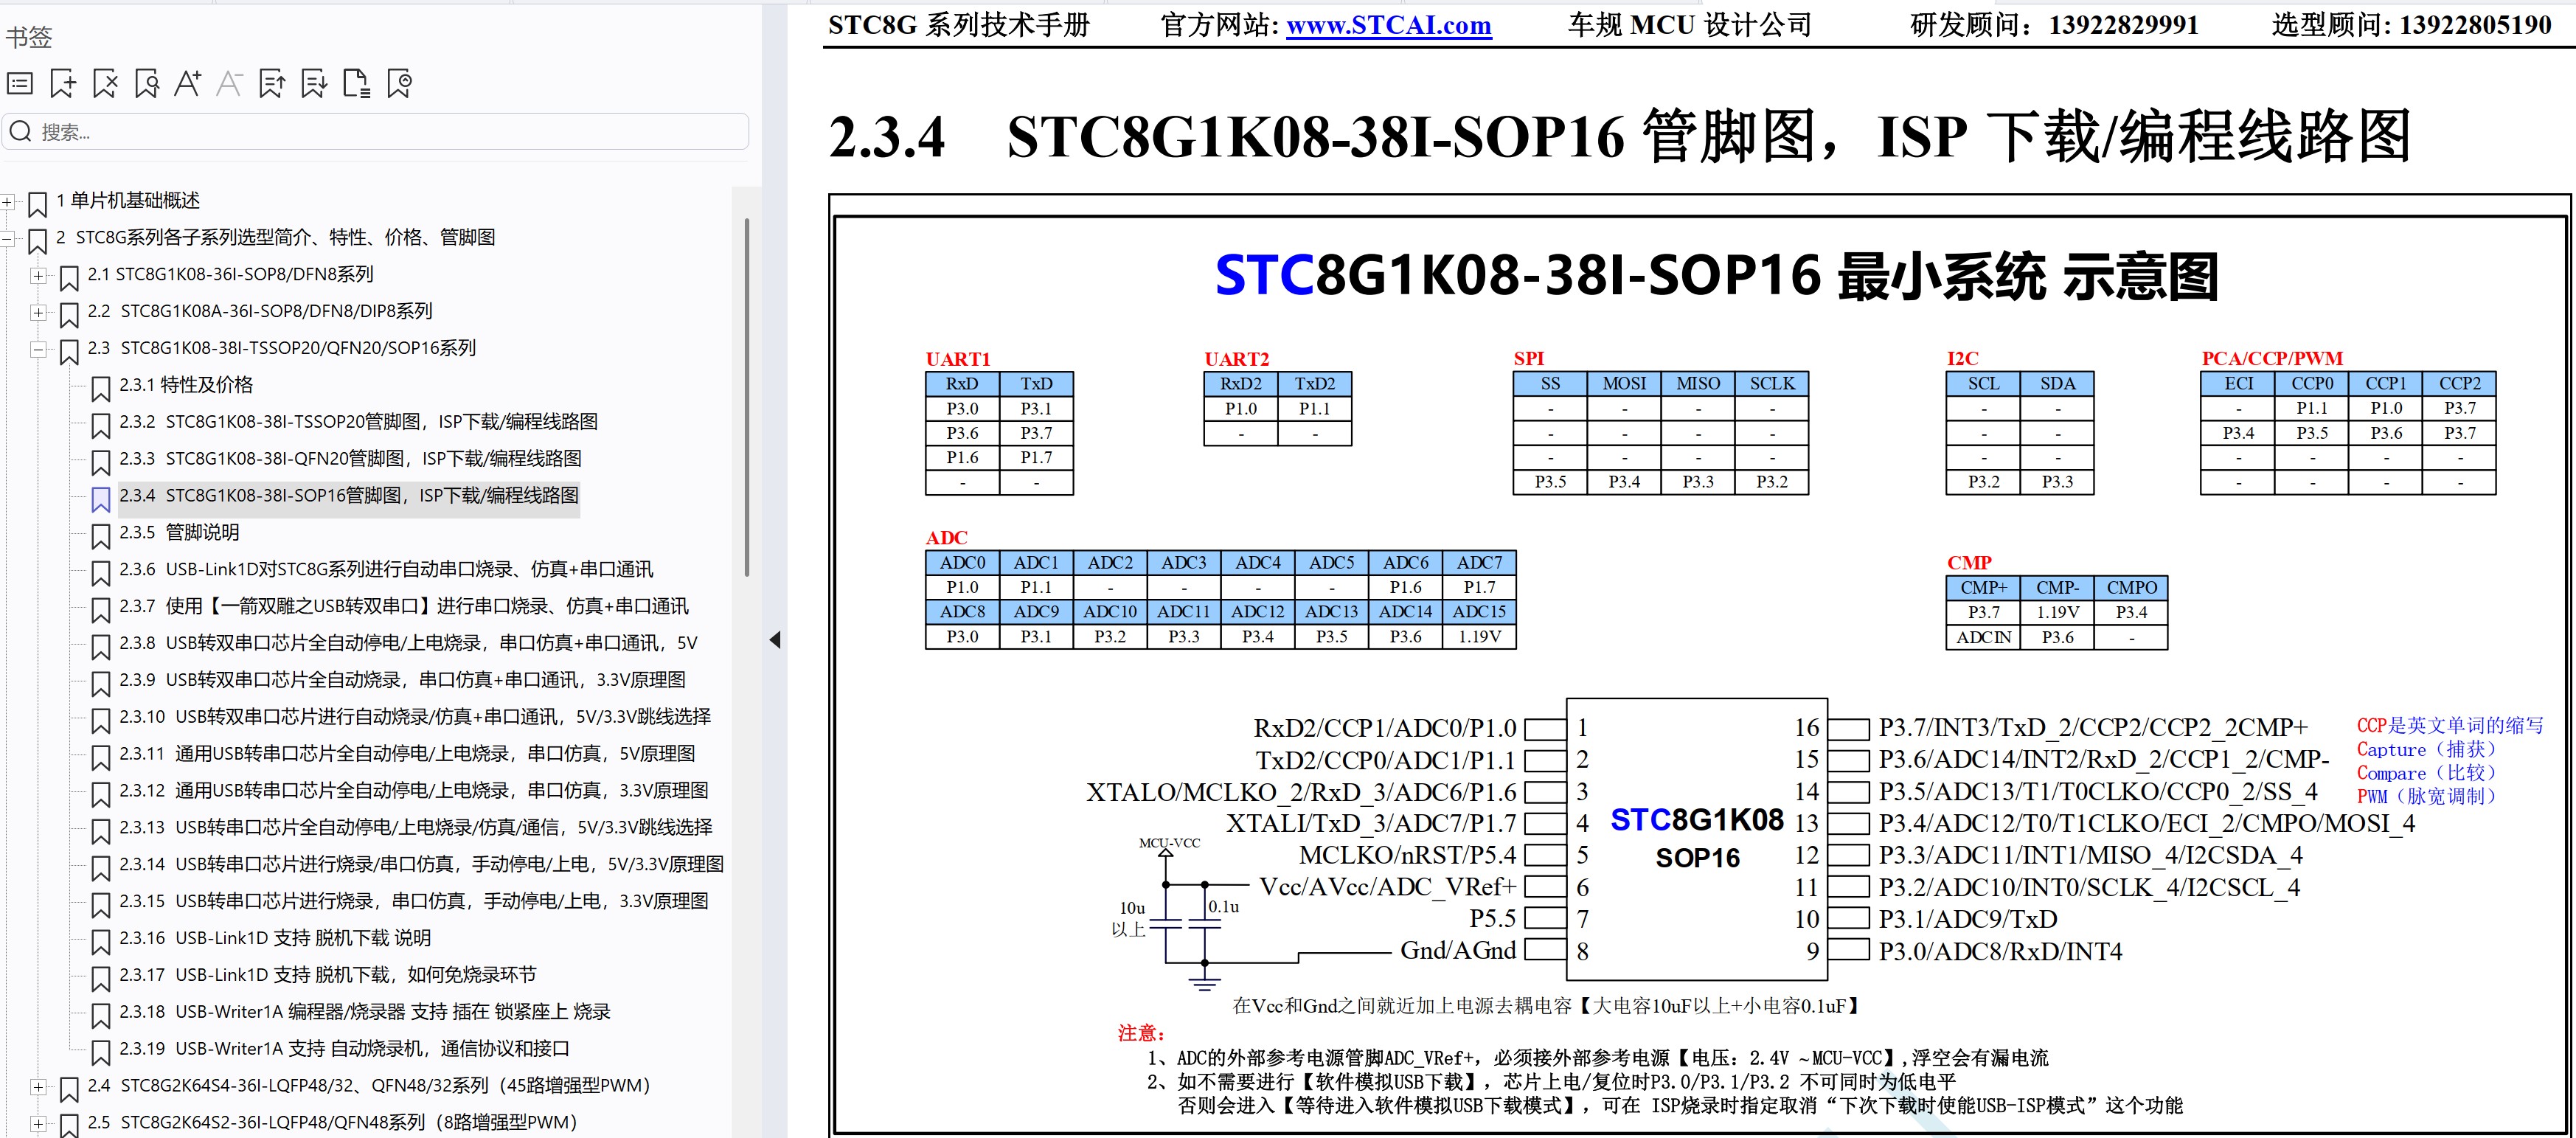The image size is (2576, 1138).
Task: Click pin 5 label MCLKO/nRST/P5.4
Action: coord(1407,855)
